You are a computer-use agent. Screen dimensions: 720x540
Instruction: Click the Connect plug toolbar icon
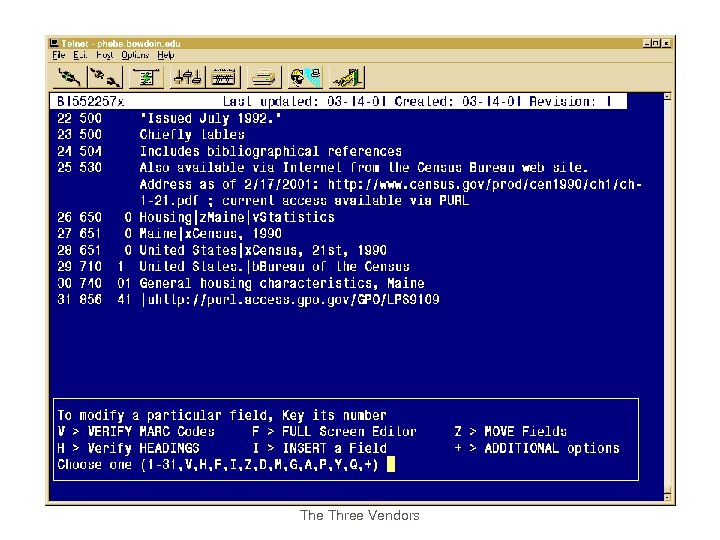tap(70, 77)
